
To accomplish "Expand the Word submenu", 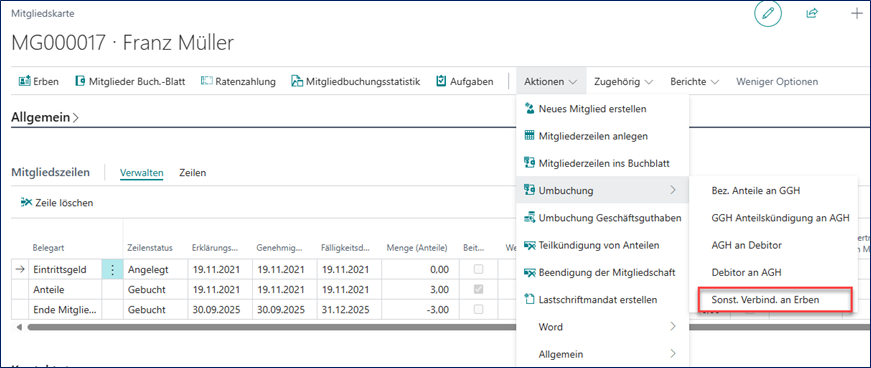I will pyautogui.click(x=603, y=327).
